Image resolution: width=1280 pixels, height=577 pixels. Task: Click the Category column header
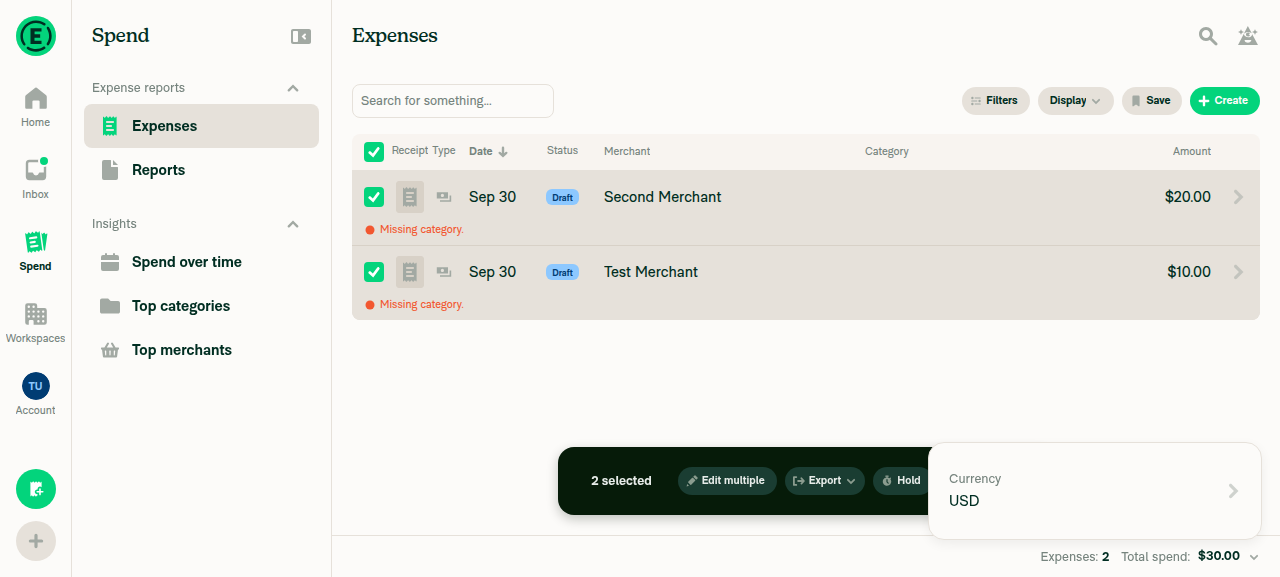pos(887,151)
